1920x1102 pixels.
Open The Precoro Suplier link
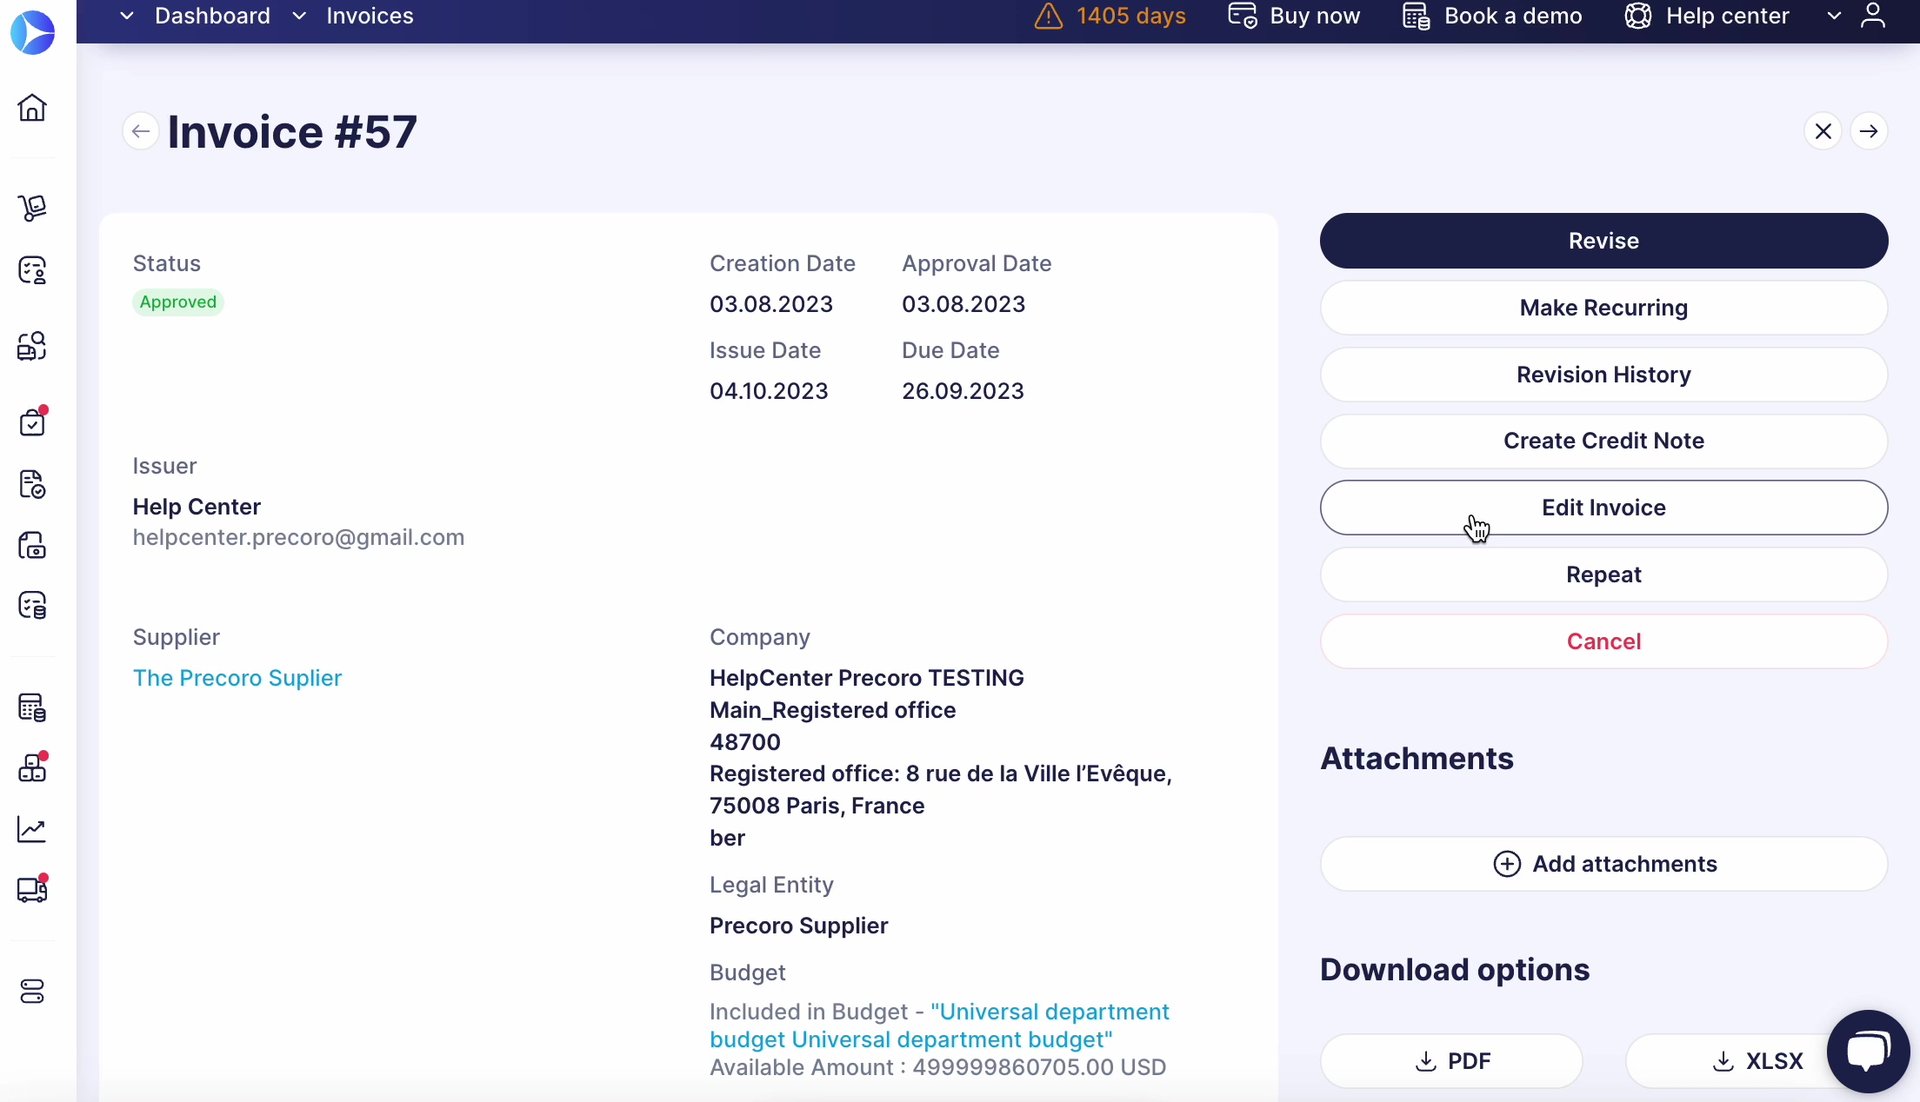click(x=237, y=677)
